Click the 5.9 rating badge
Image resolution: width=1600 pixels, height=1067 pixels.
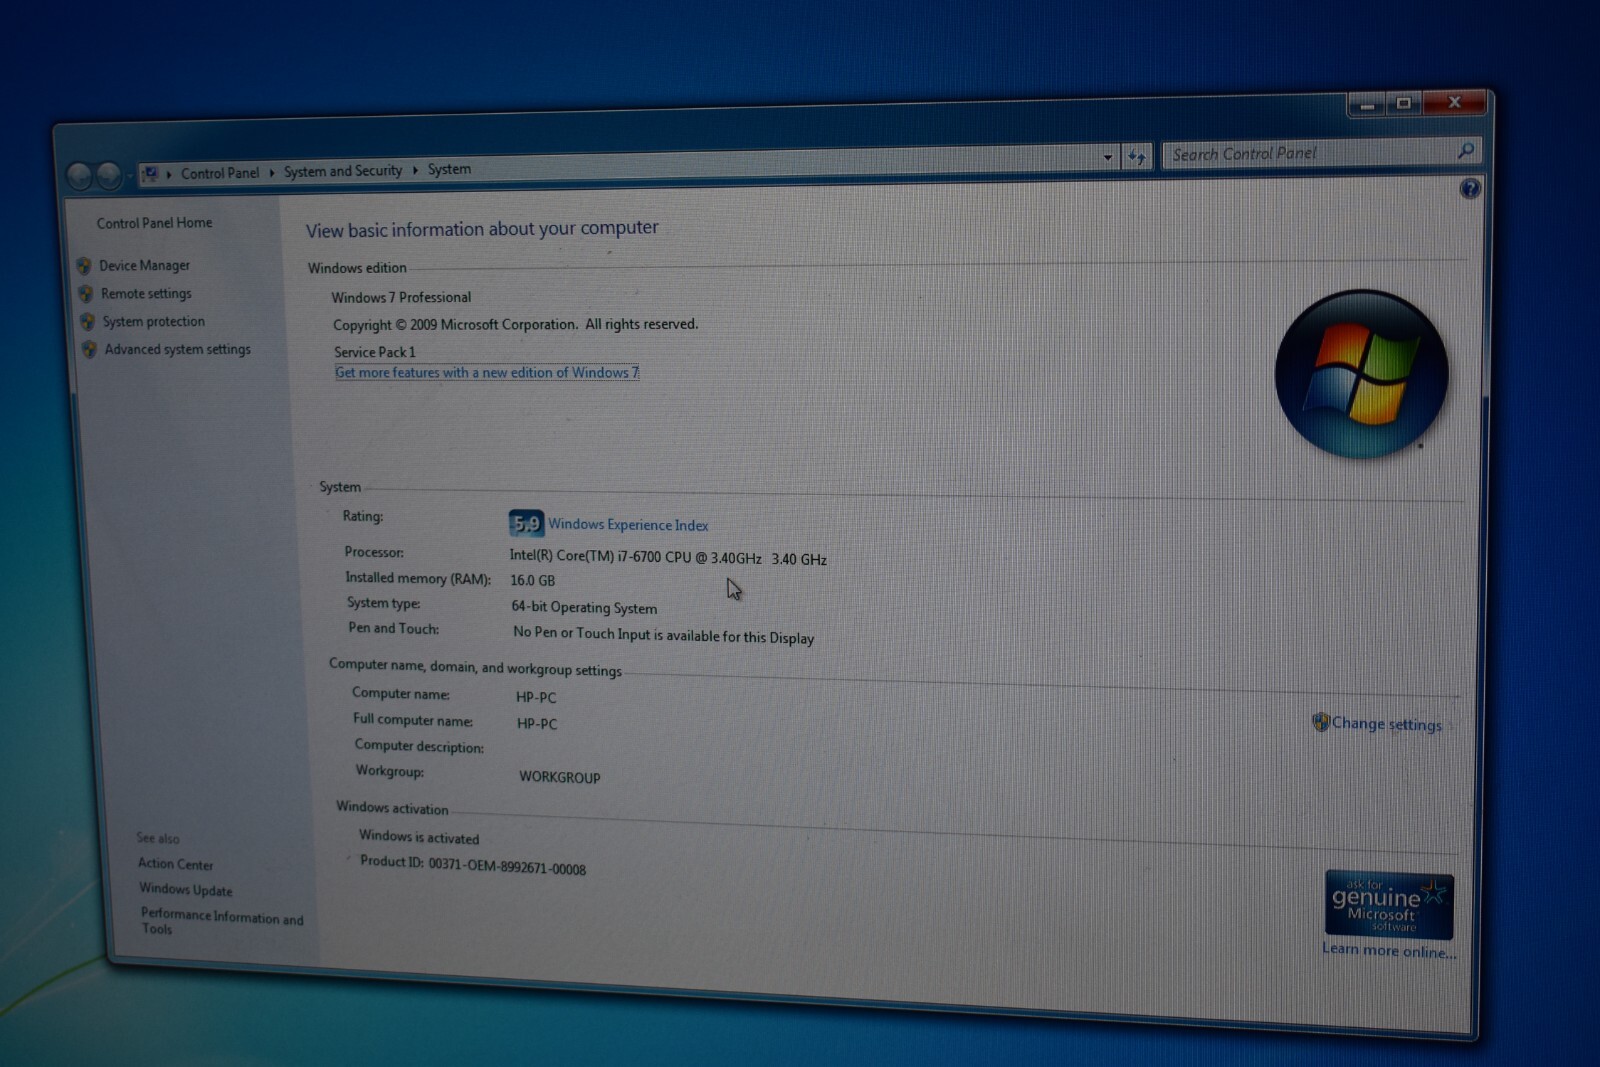[526, 523]
